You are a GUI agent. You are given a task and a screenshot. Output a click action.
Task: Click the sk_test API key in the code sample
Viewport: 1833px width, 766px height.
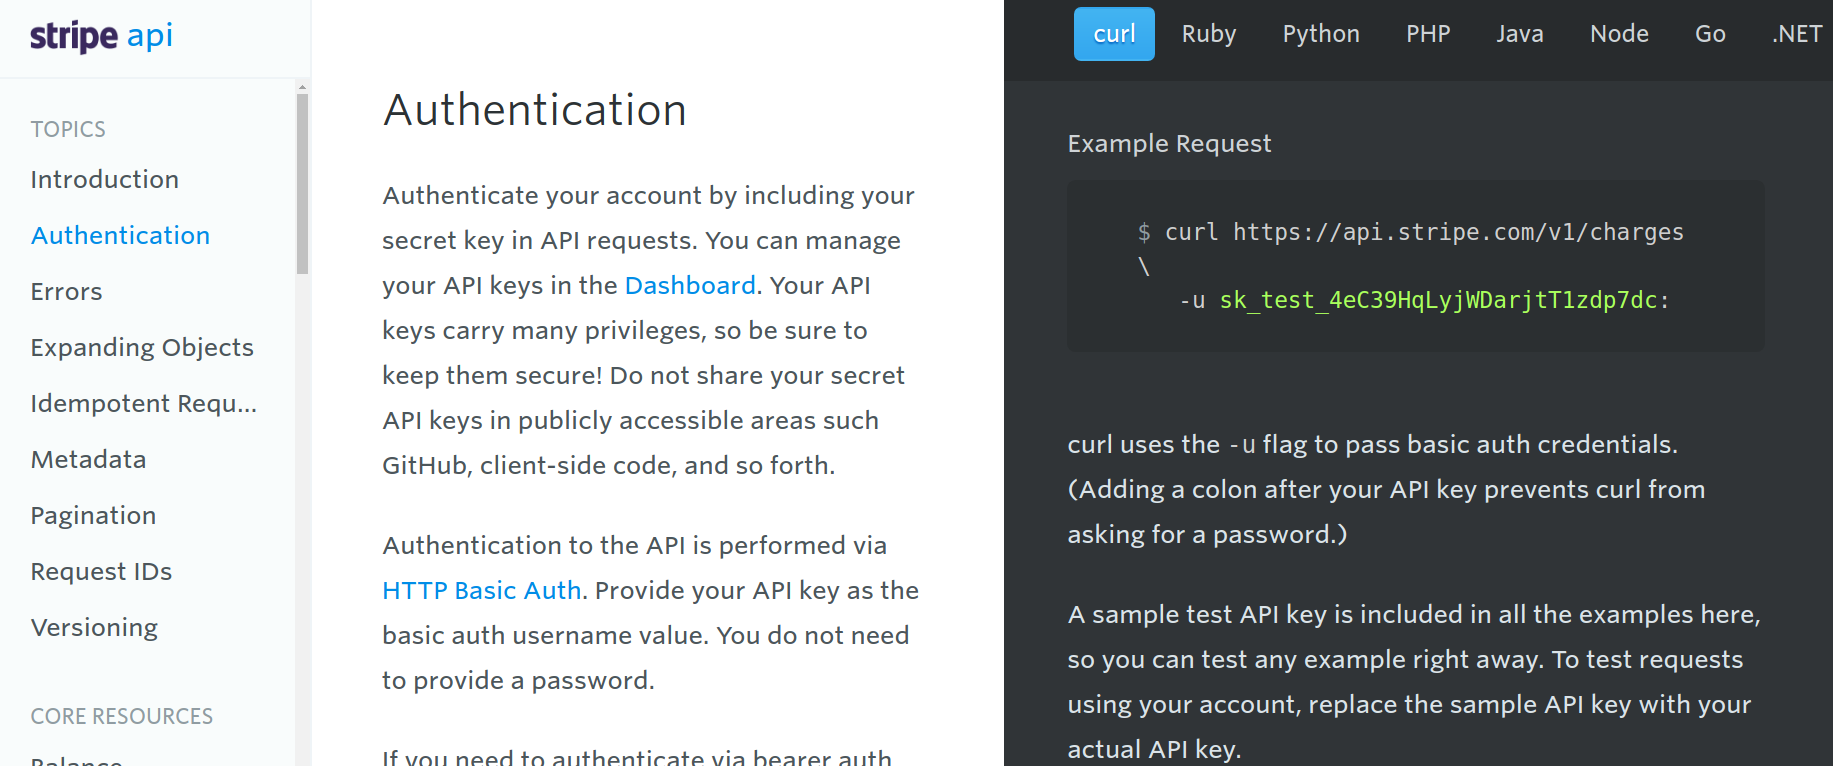click(1438, 300)
